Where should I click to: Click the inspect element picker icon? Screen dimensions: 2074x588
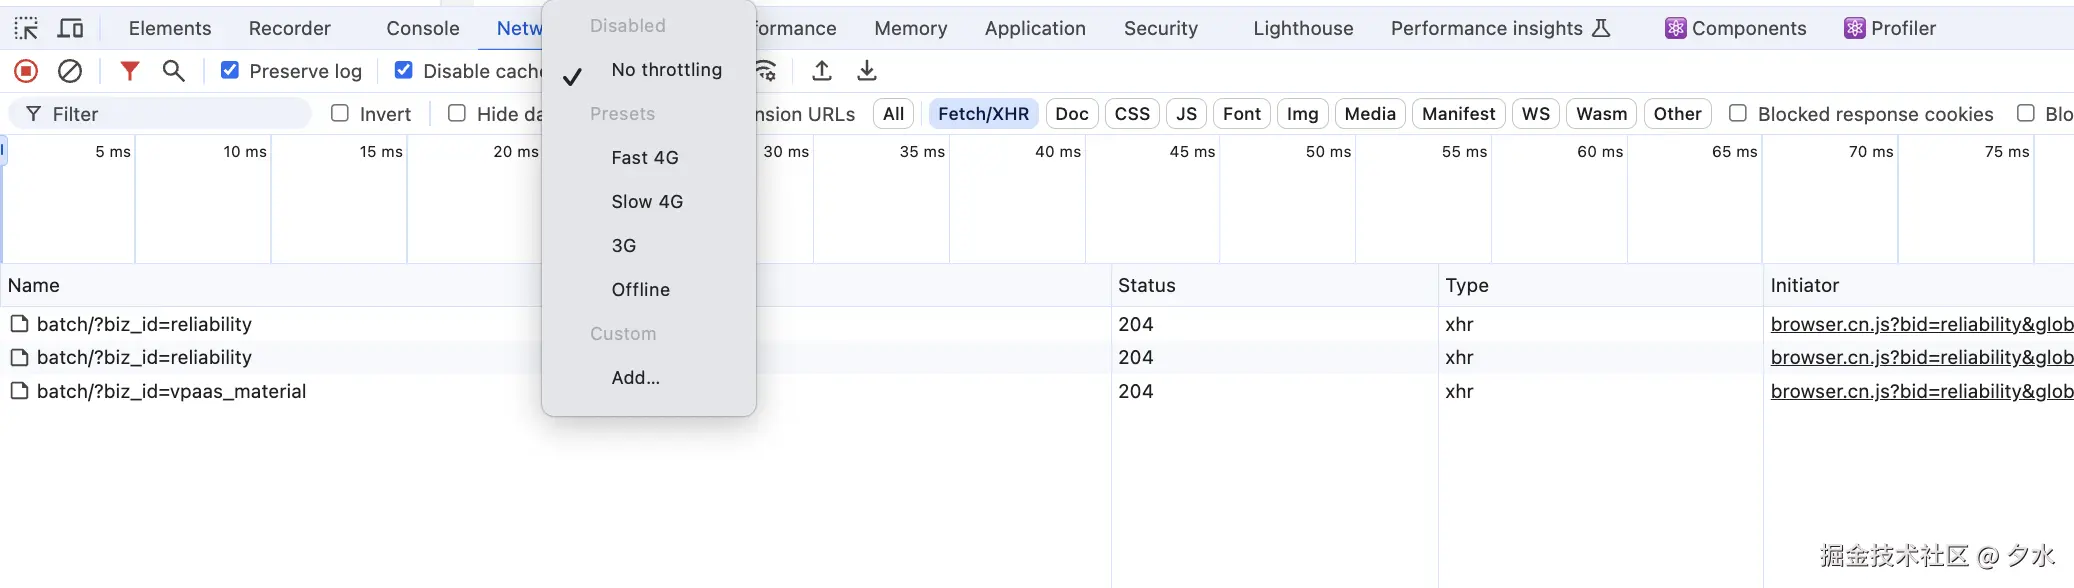(x=26, y=28)
